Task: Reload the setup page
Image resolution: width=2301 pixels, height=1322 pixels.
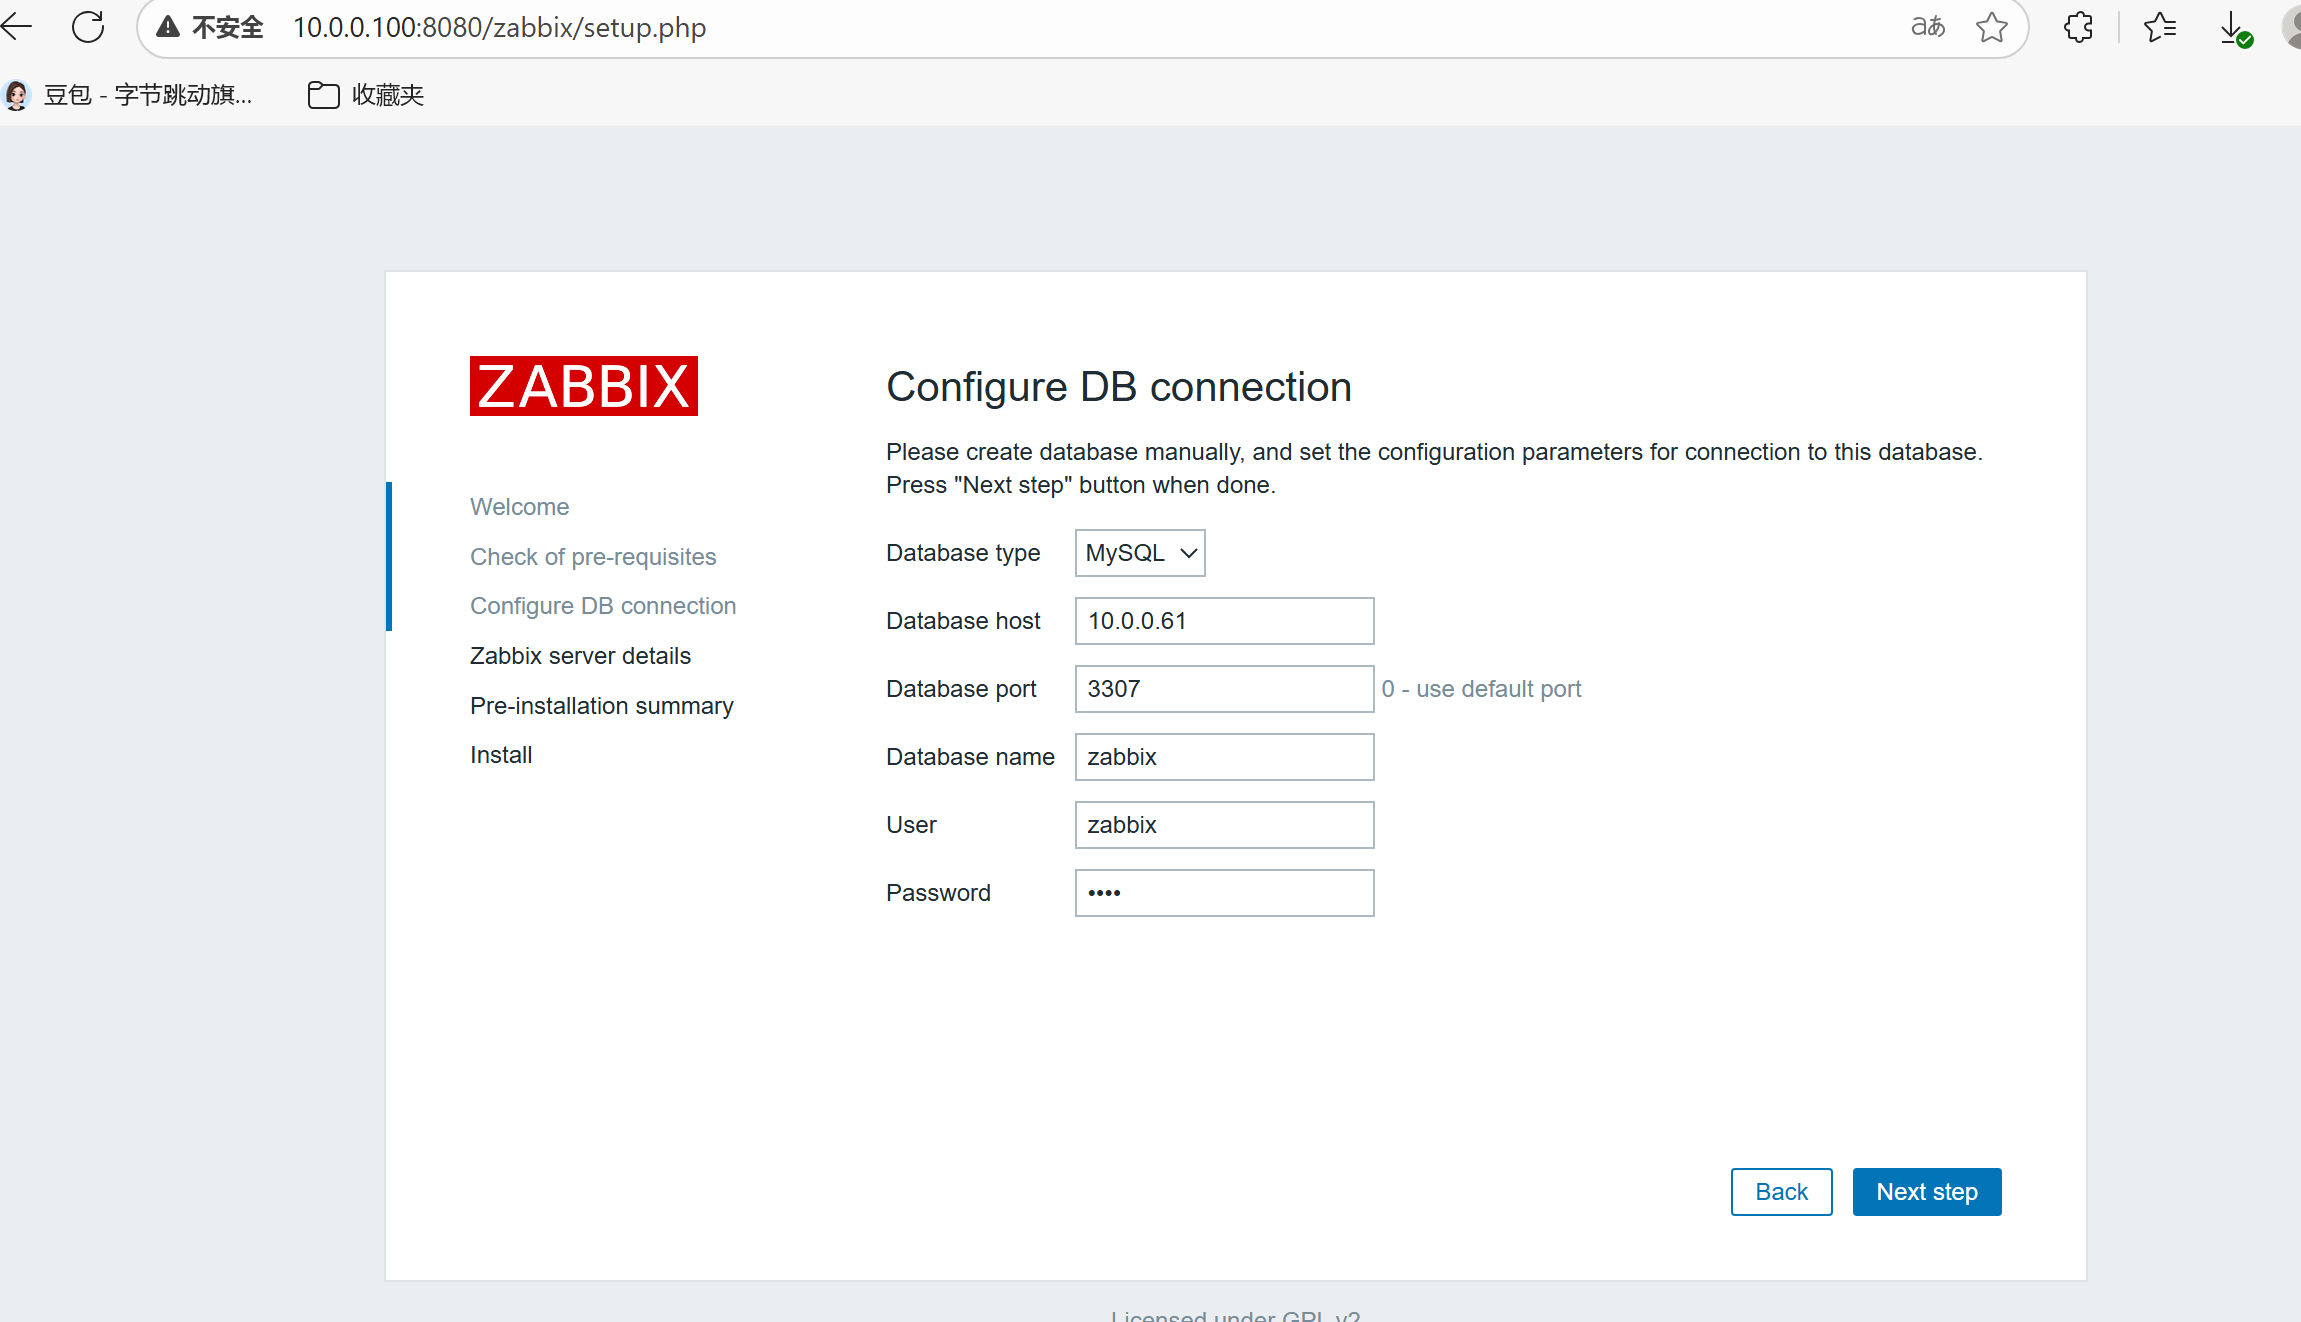Action: (x=88, y=27)
